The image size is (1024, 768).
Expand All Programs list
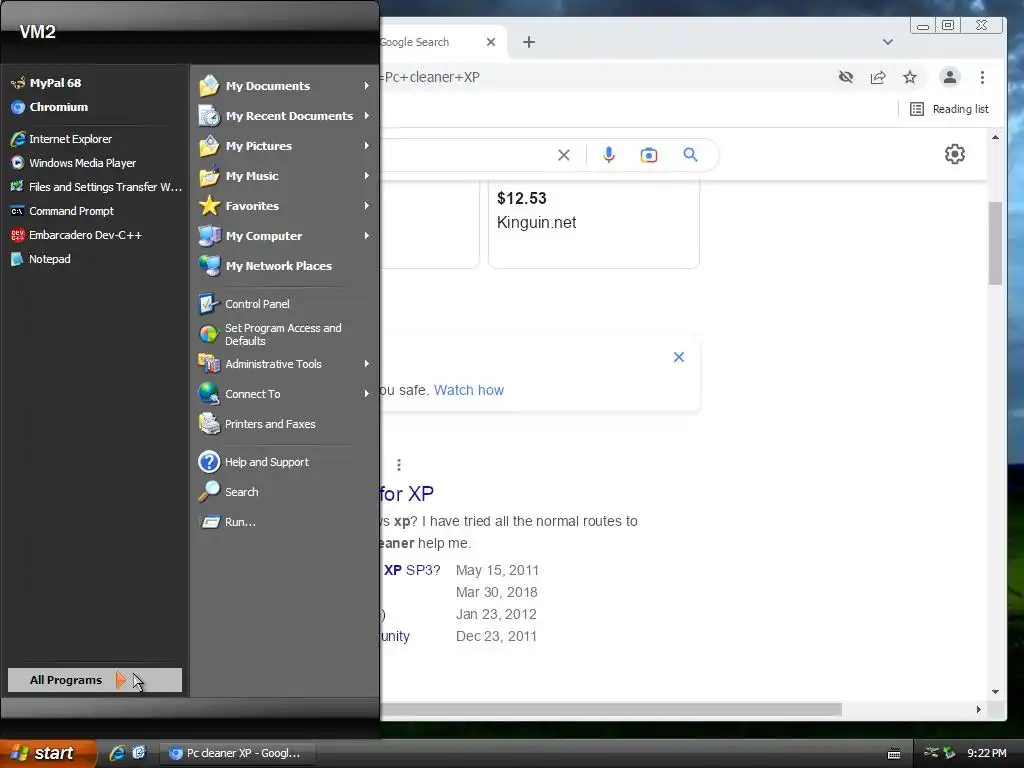(x=95, y=680)
